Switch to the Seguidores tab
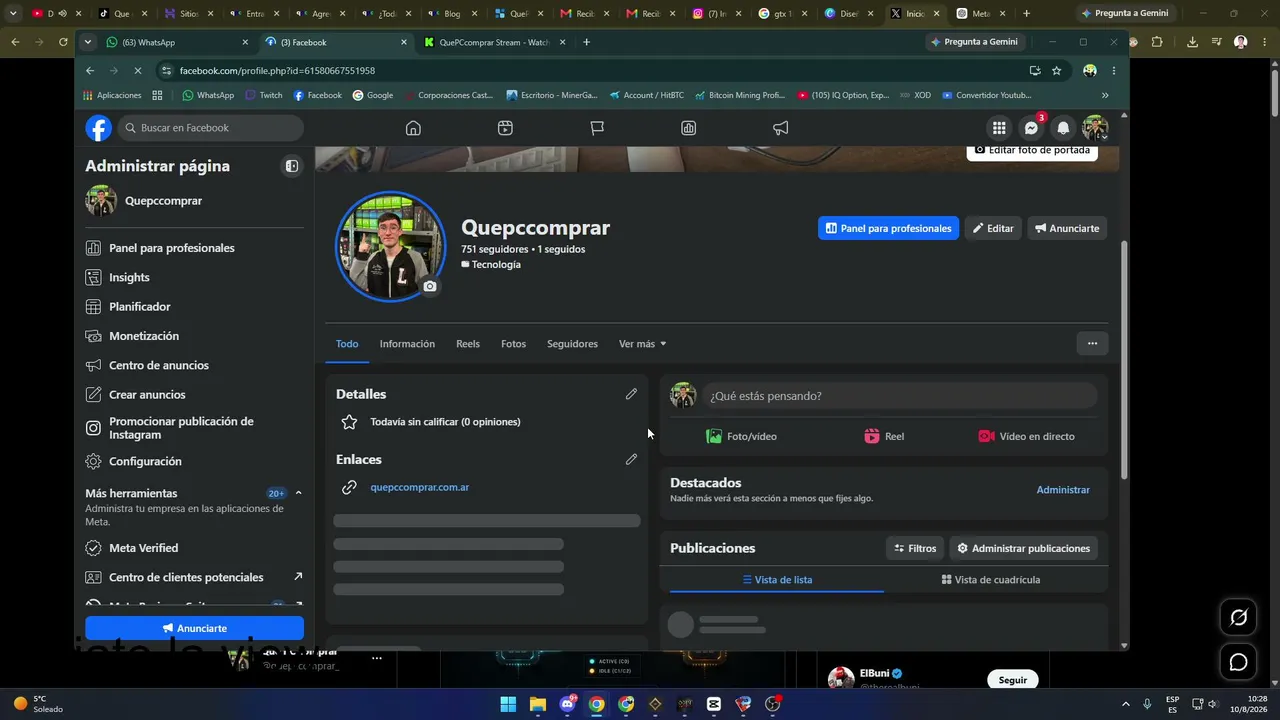The height and width of the screenshot is (720, 1280). pos(572,344)
